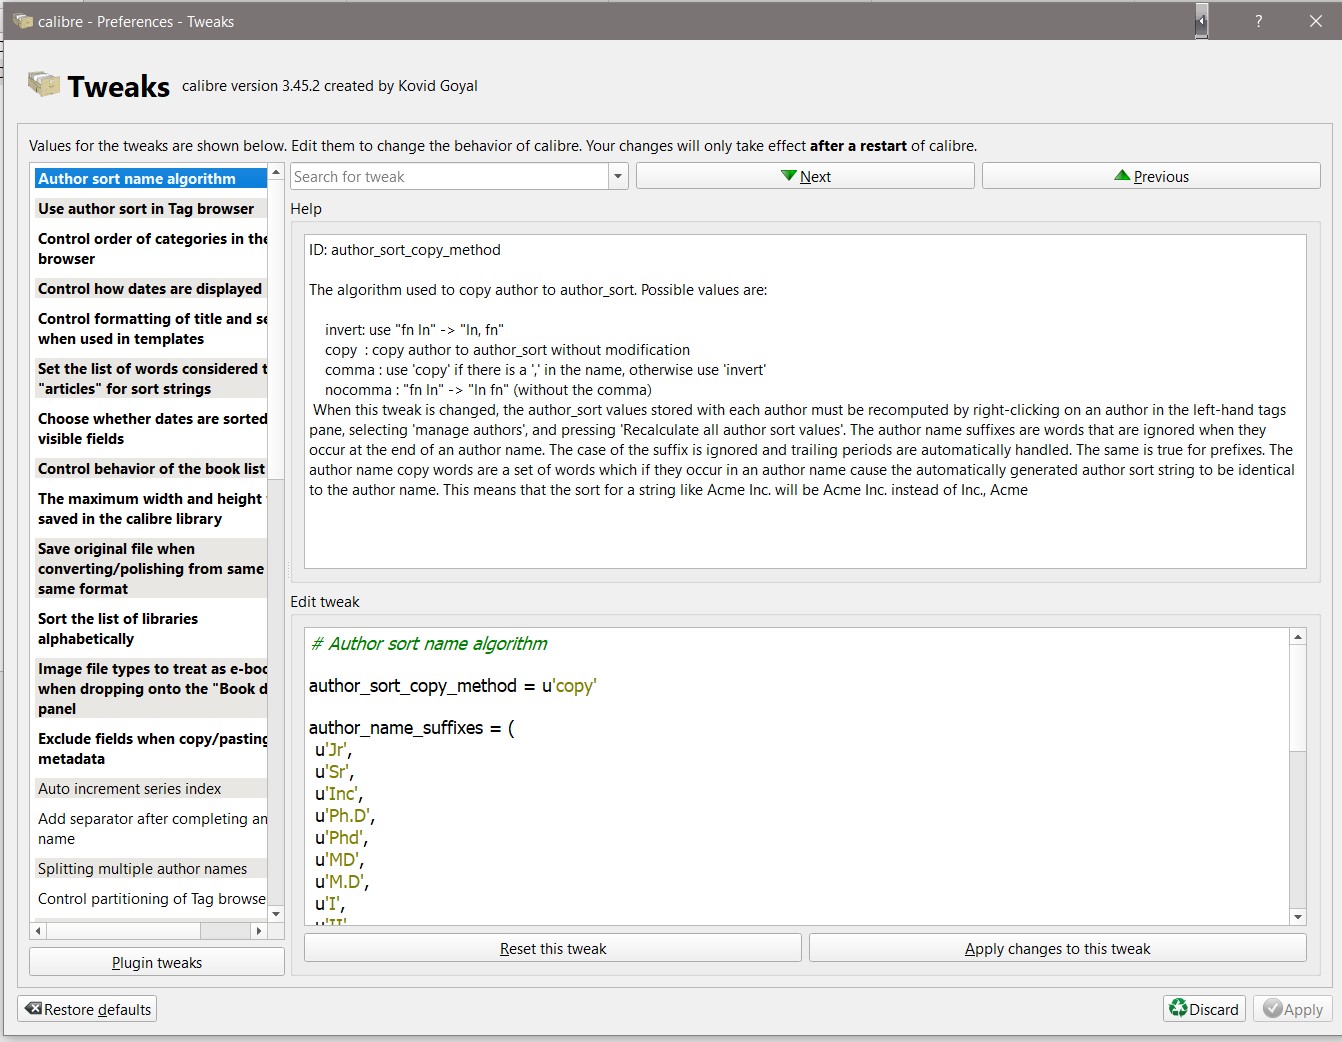Click the u'Inc' suffix line in editor
Screen dimensions: 1342x1042
coord(339,794)
